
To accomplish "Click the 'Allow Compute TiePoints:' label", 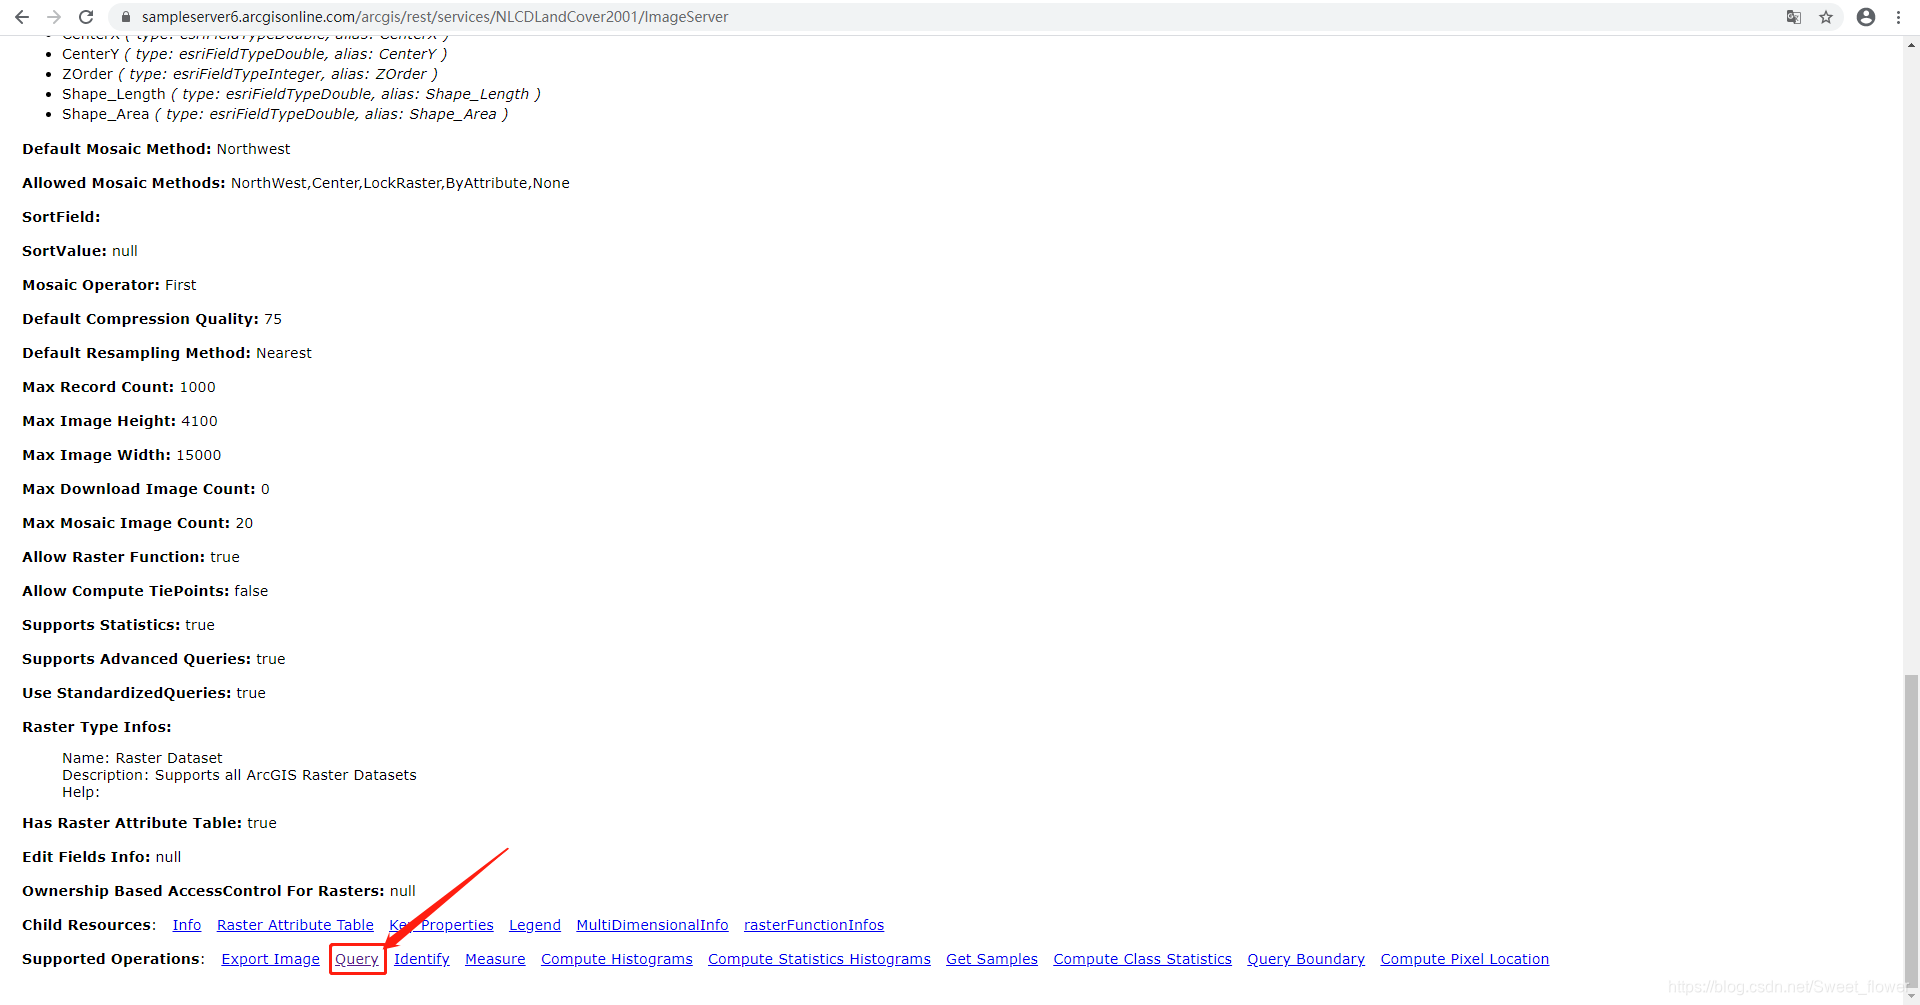I will point(126,591).
